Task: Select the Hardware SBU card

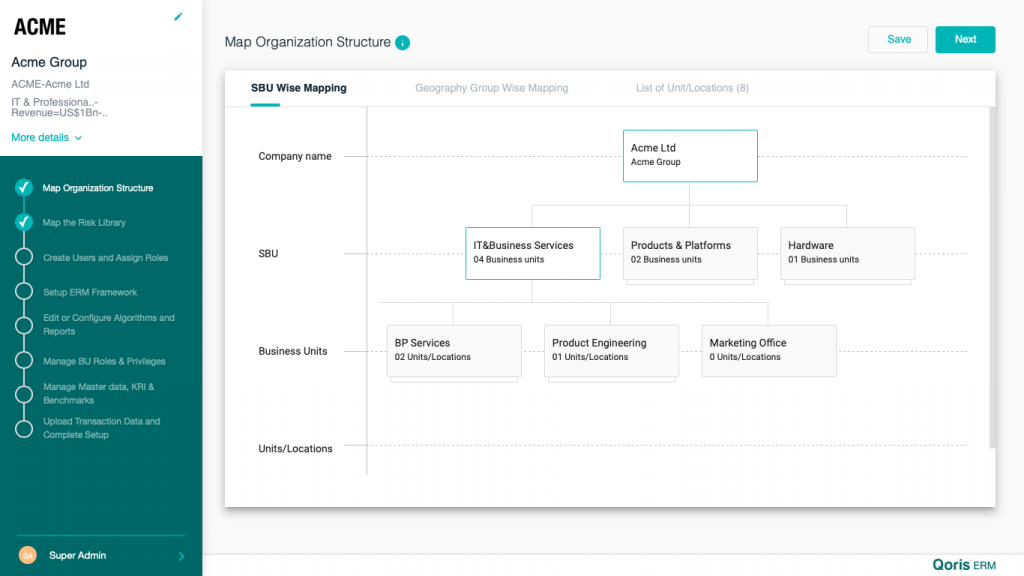Action: tap(848, 253)
